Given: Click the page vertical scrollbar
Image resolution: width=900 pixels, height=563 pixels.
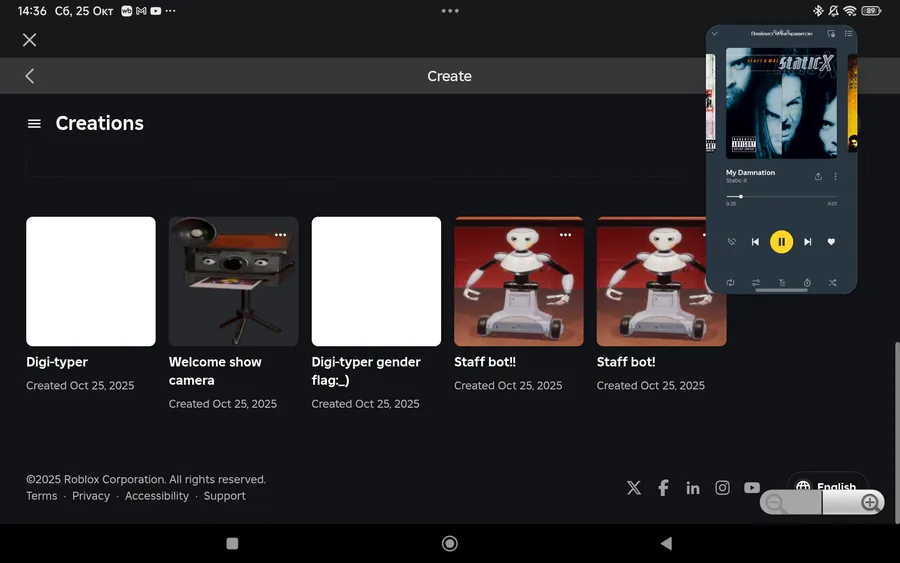Looking at the screenshot, I should tap(897, 432).
